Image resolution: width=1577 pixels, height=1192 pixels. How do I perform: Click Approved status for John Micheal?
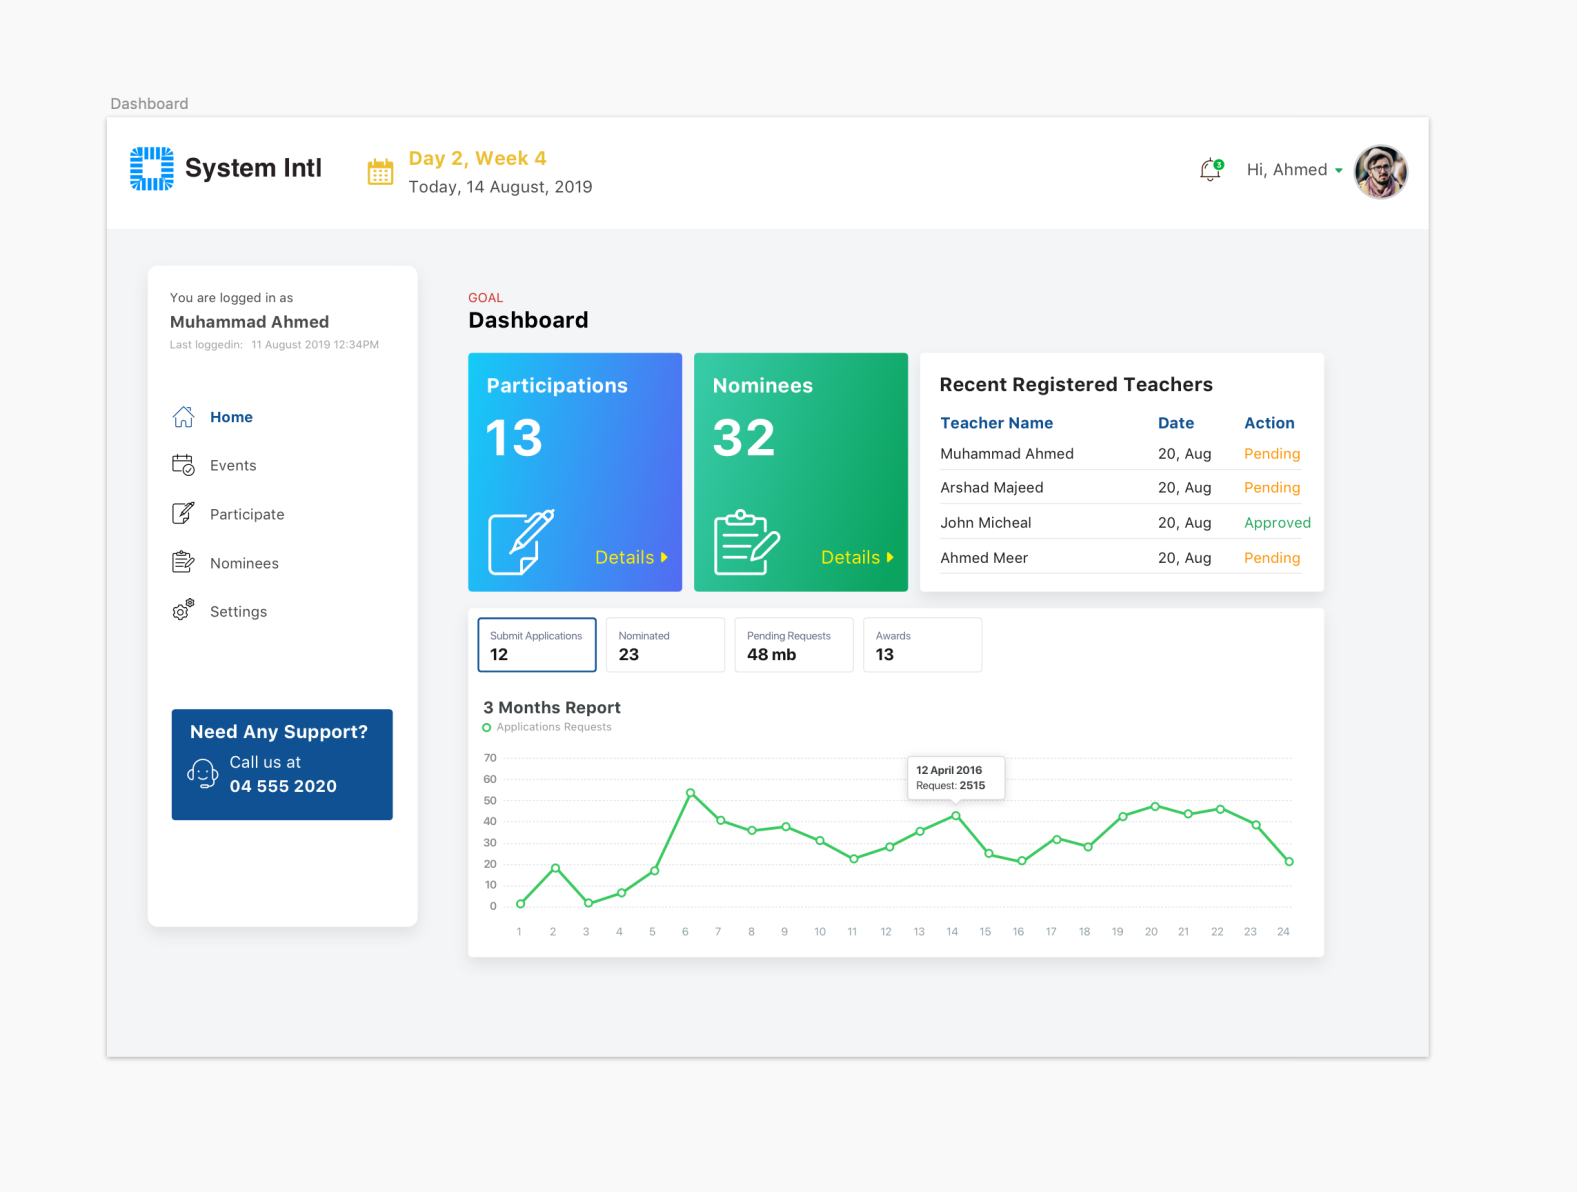(1277, 523)
